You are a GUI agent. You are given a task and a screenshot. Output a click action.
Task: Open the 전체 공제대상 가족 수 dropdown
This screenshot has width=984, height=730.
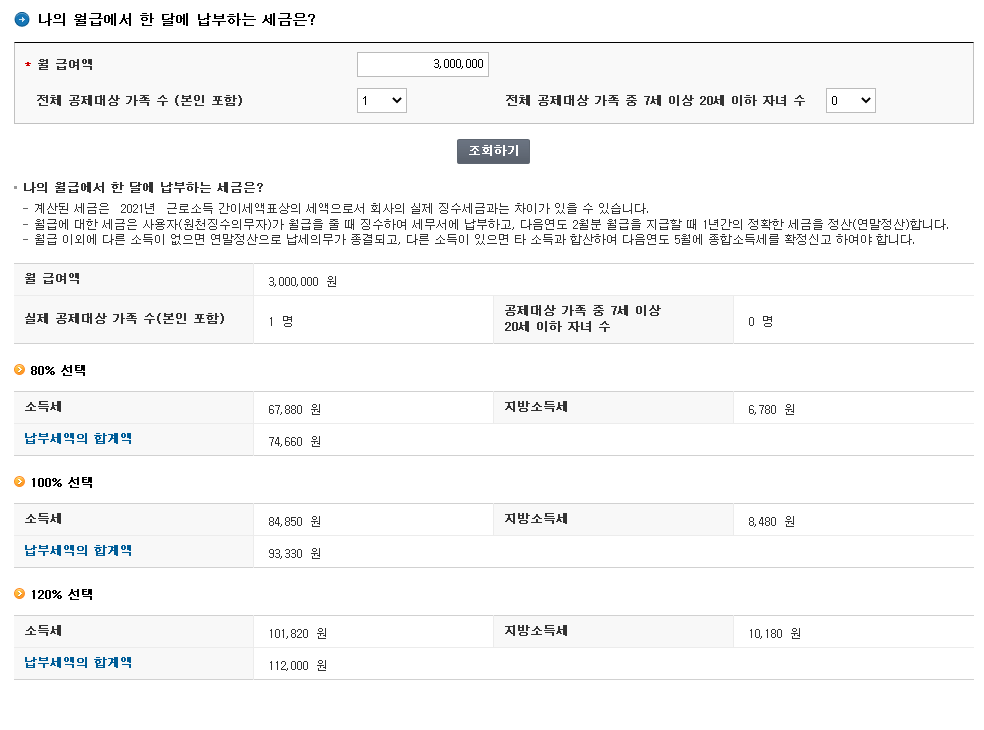coord(382,100)
